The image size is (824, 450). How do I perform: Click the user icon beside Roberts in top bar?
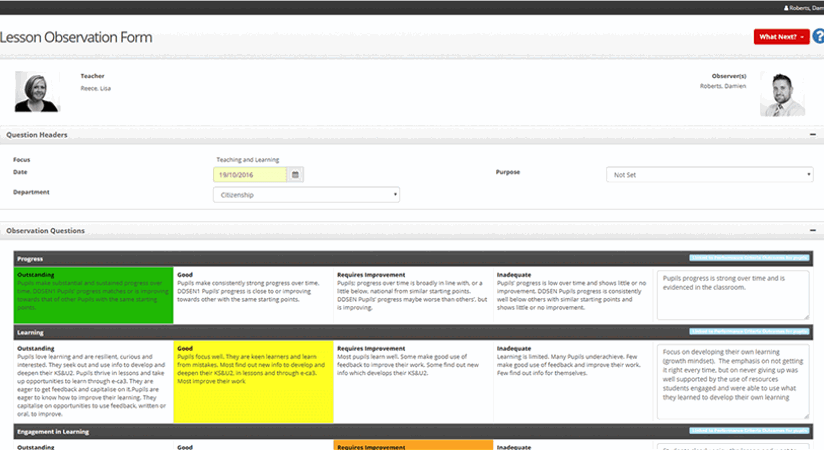(786, 8)
